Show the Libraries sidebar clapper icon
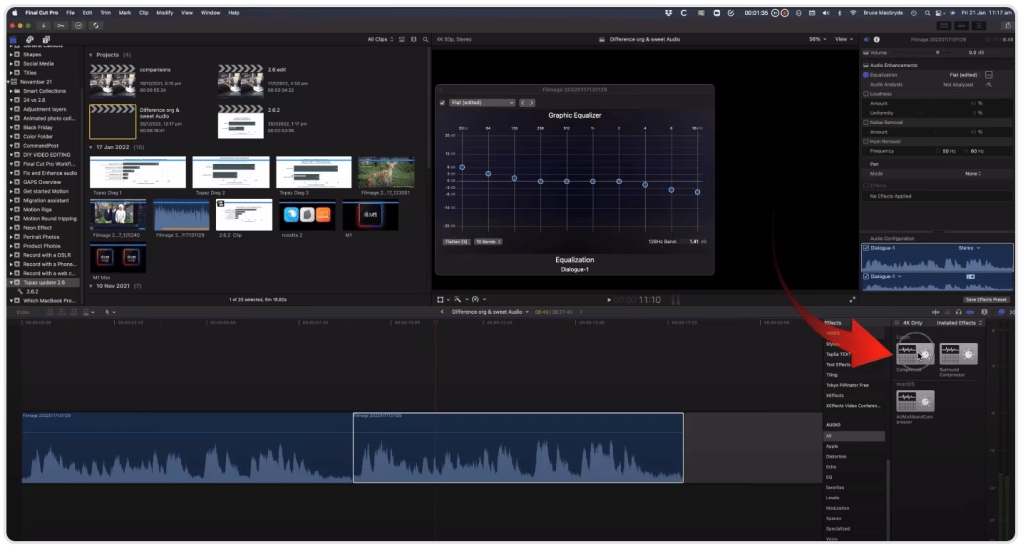 coord(13,40)
